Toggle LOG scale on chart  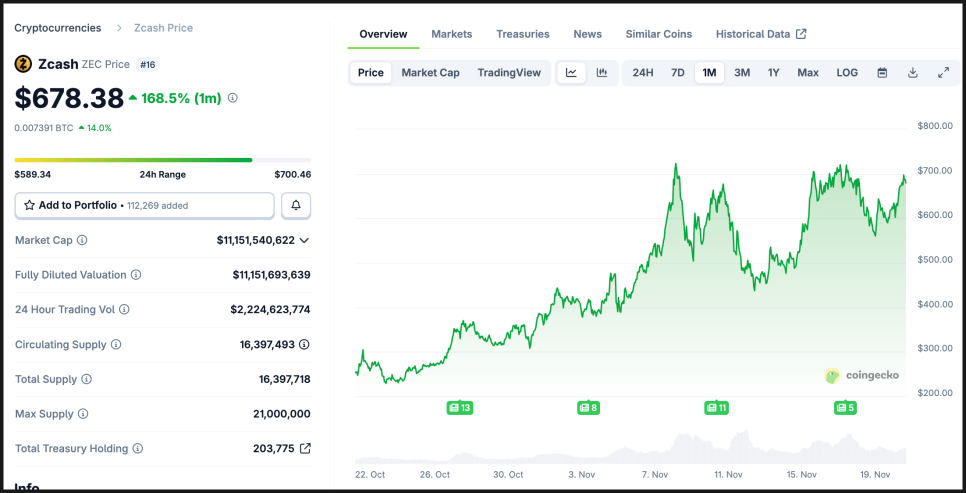coord(847,73)
